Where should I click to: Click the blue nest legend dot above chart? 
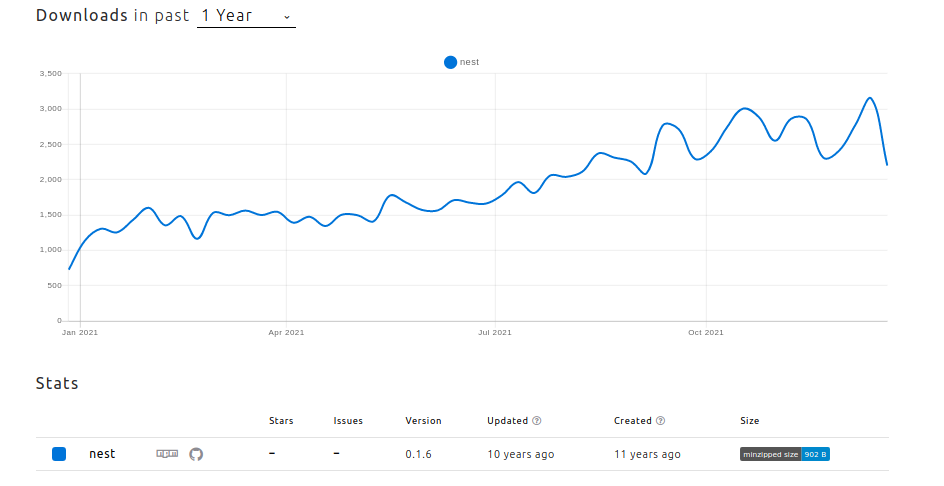[x=450, y=62]
